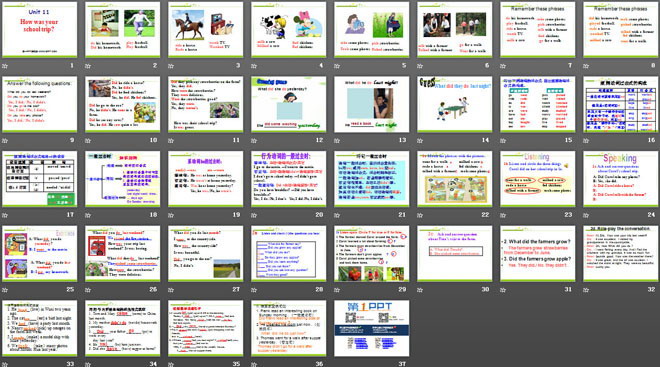Select slide 31 What did the farmers grow

pos(538,253)
